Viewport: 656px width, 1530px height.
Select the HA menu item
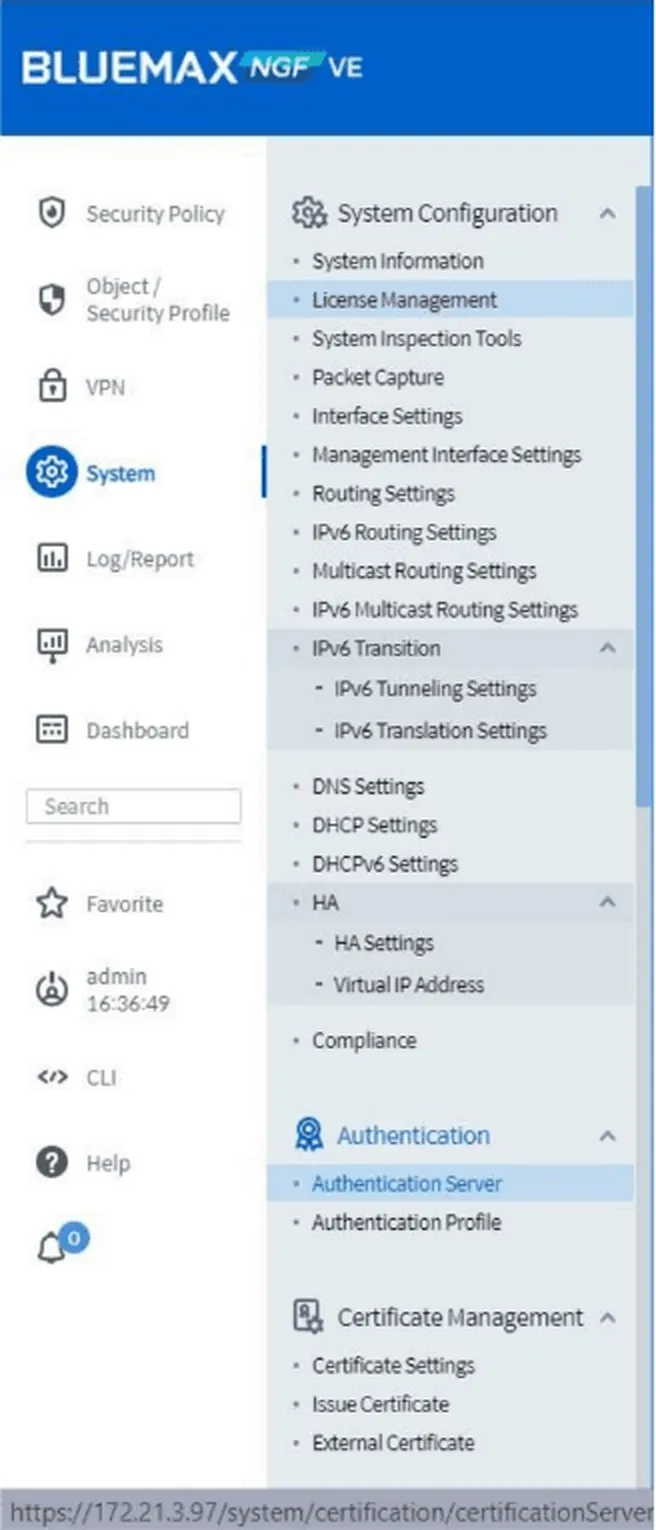click(x=325, y=902)
